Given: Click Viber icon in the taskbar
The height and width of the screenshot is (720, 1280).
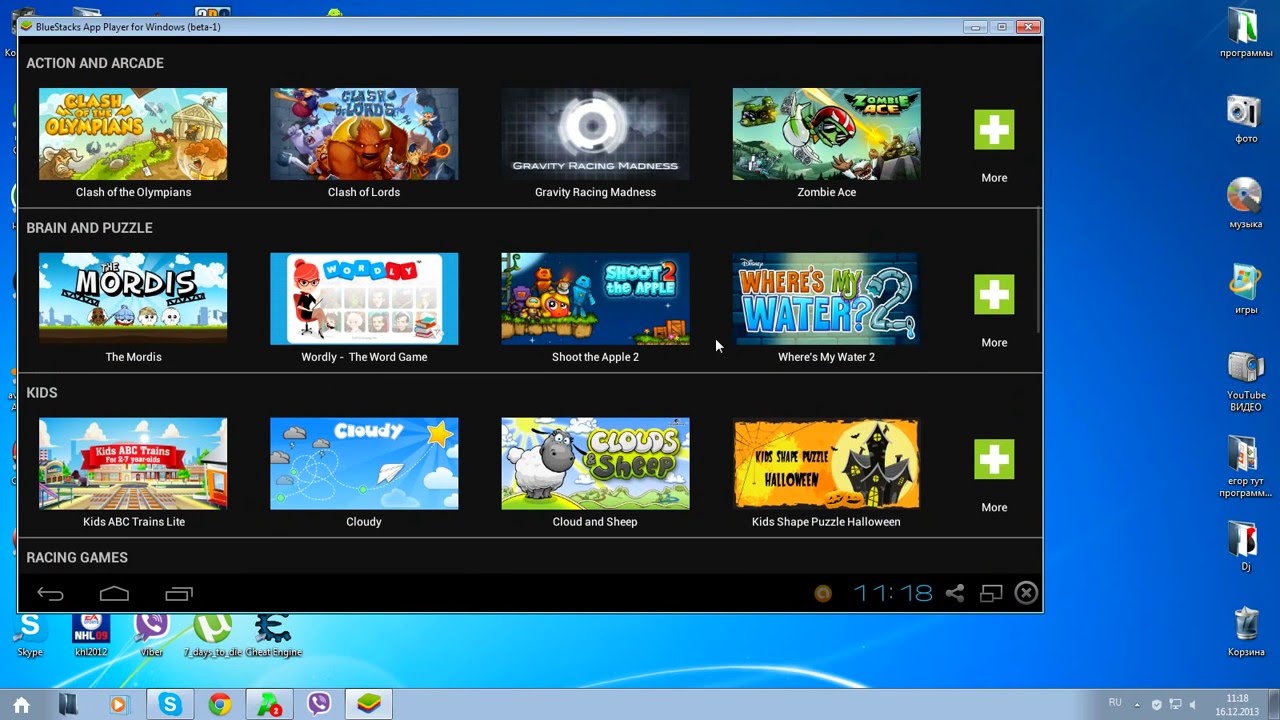Looking at the screenshot, I should 319,705.
